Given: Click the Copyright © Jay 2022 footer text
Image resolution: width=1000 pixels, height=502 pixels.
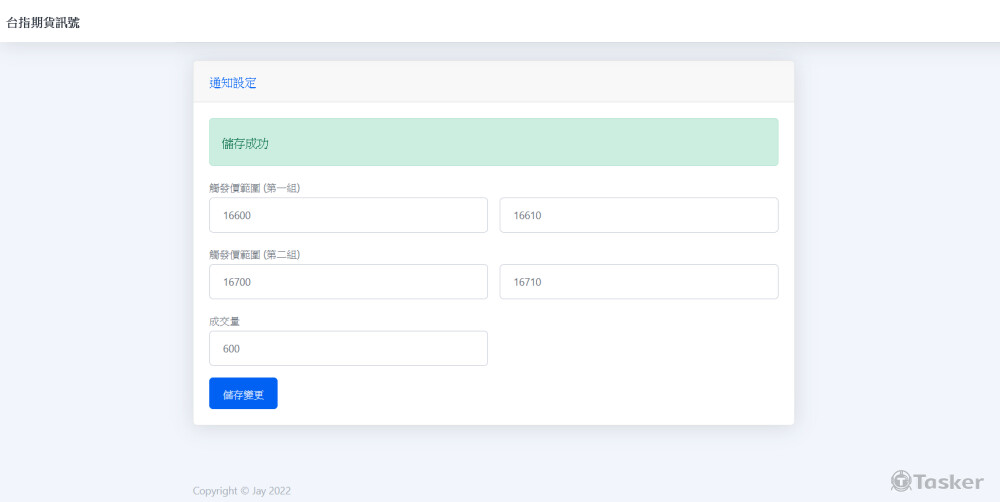Looking at the screenshot, I should tap(242, 491).
